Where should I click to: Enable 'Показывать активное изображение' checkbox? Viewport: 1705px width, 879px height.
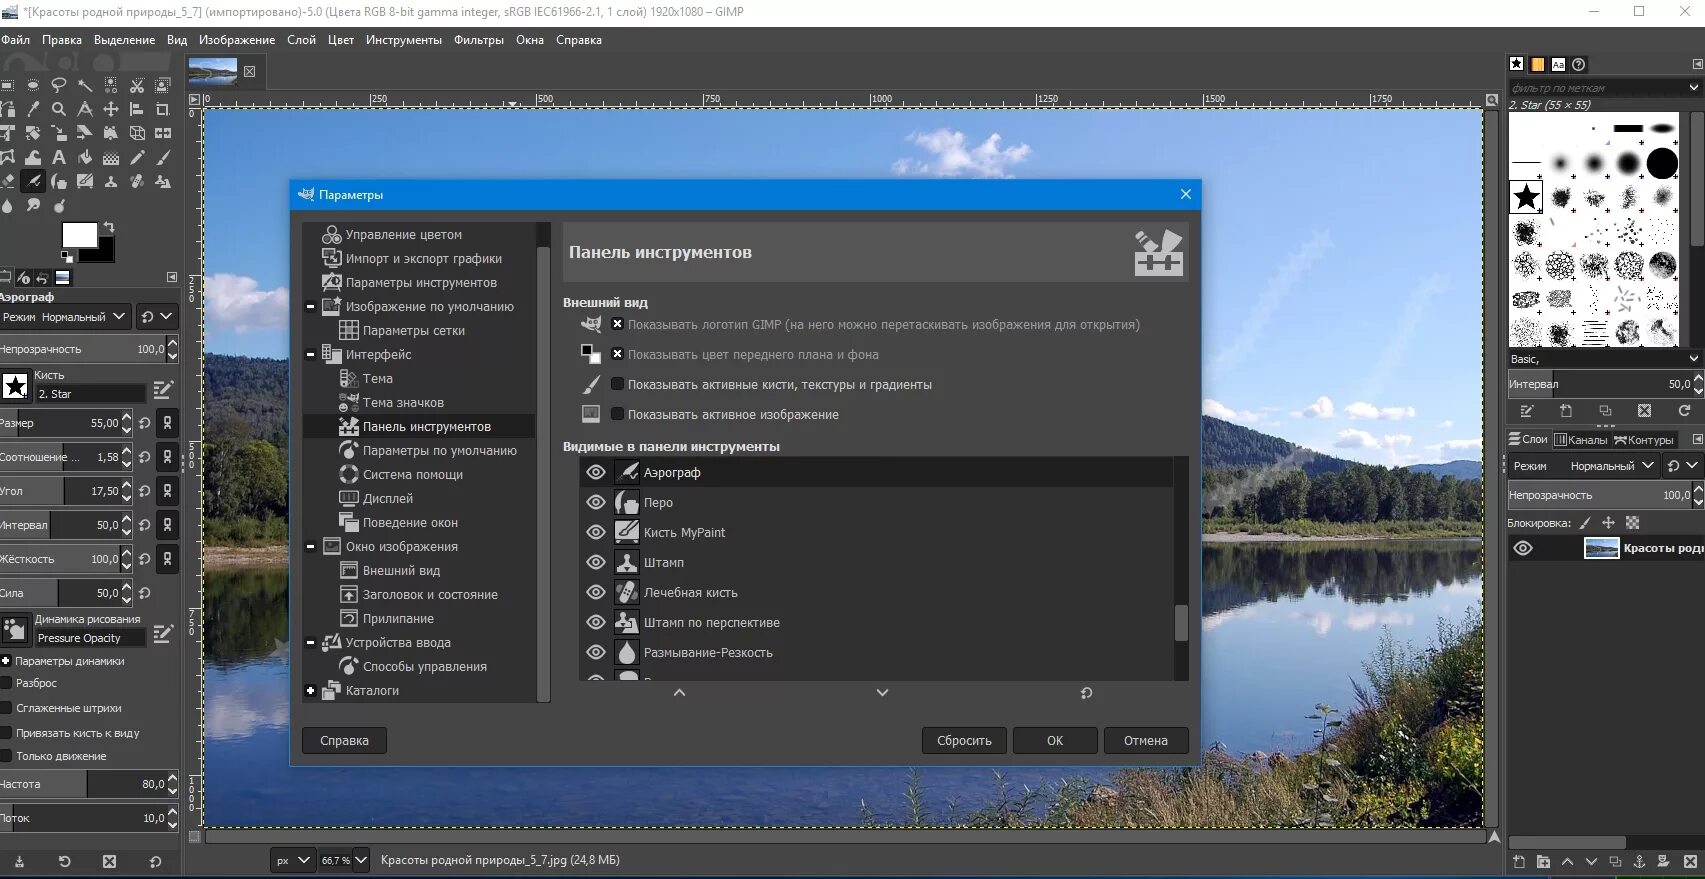(617, 414)
